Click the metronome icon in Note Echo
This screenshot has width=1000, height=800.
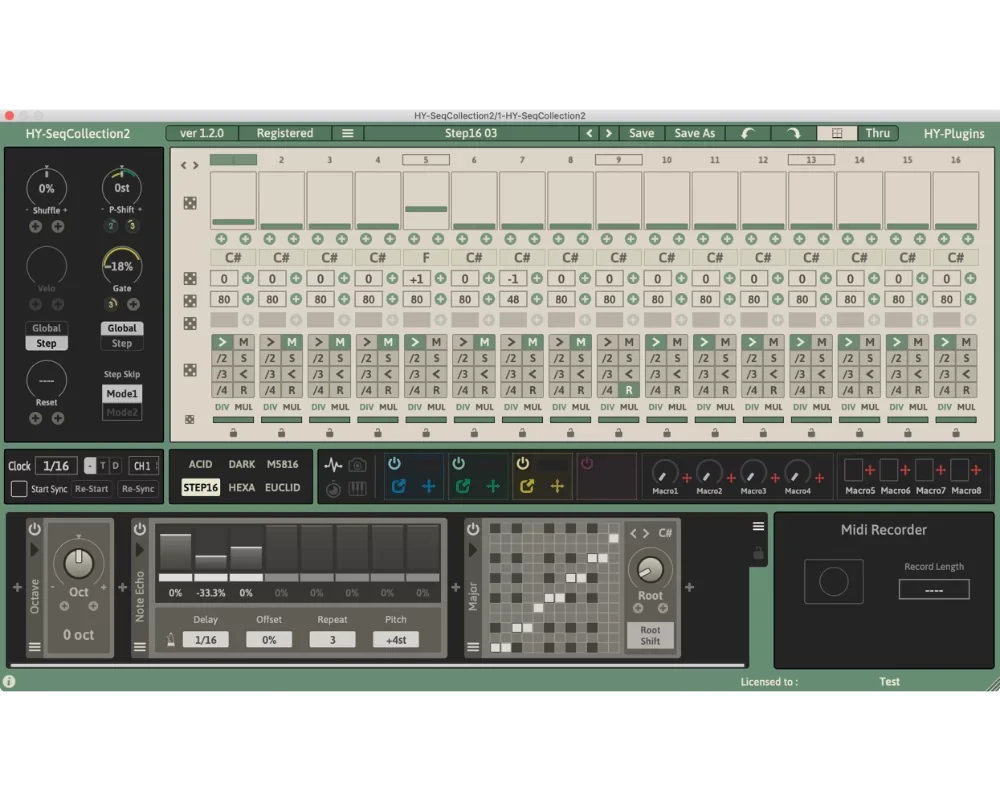click(x=170, y=639)
